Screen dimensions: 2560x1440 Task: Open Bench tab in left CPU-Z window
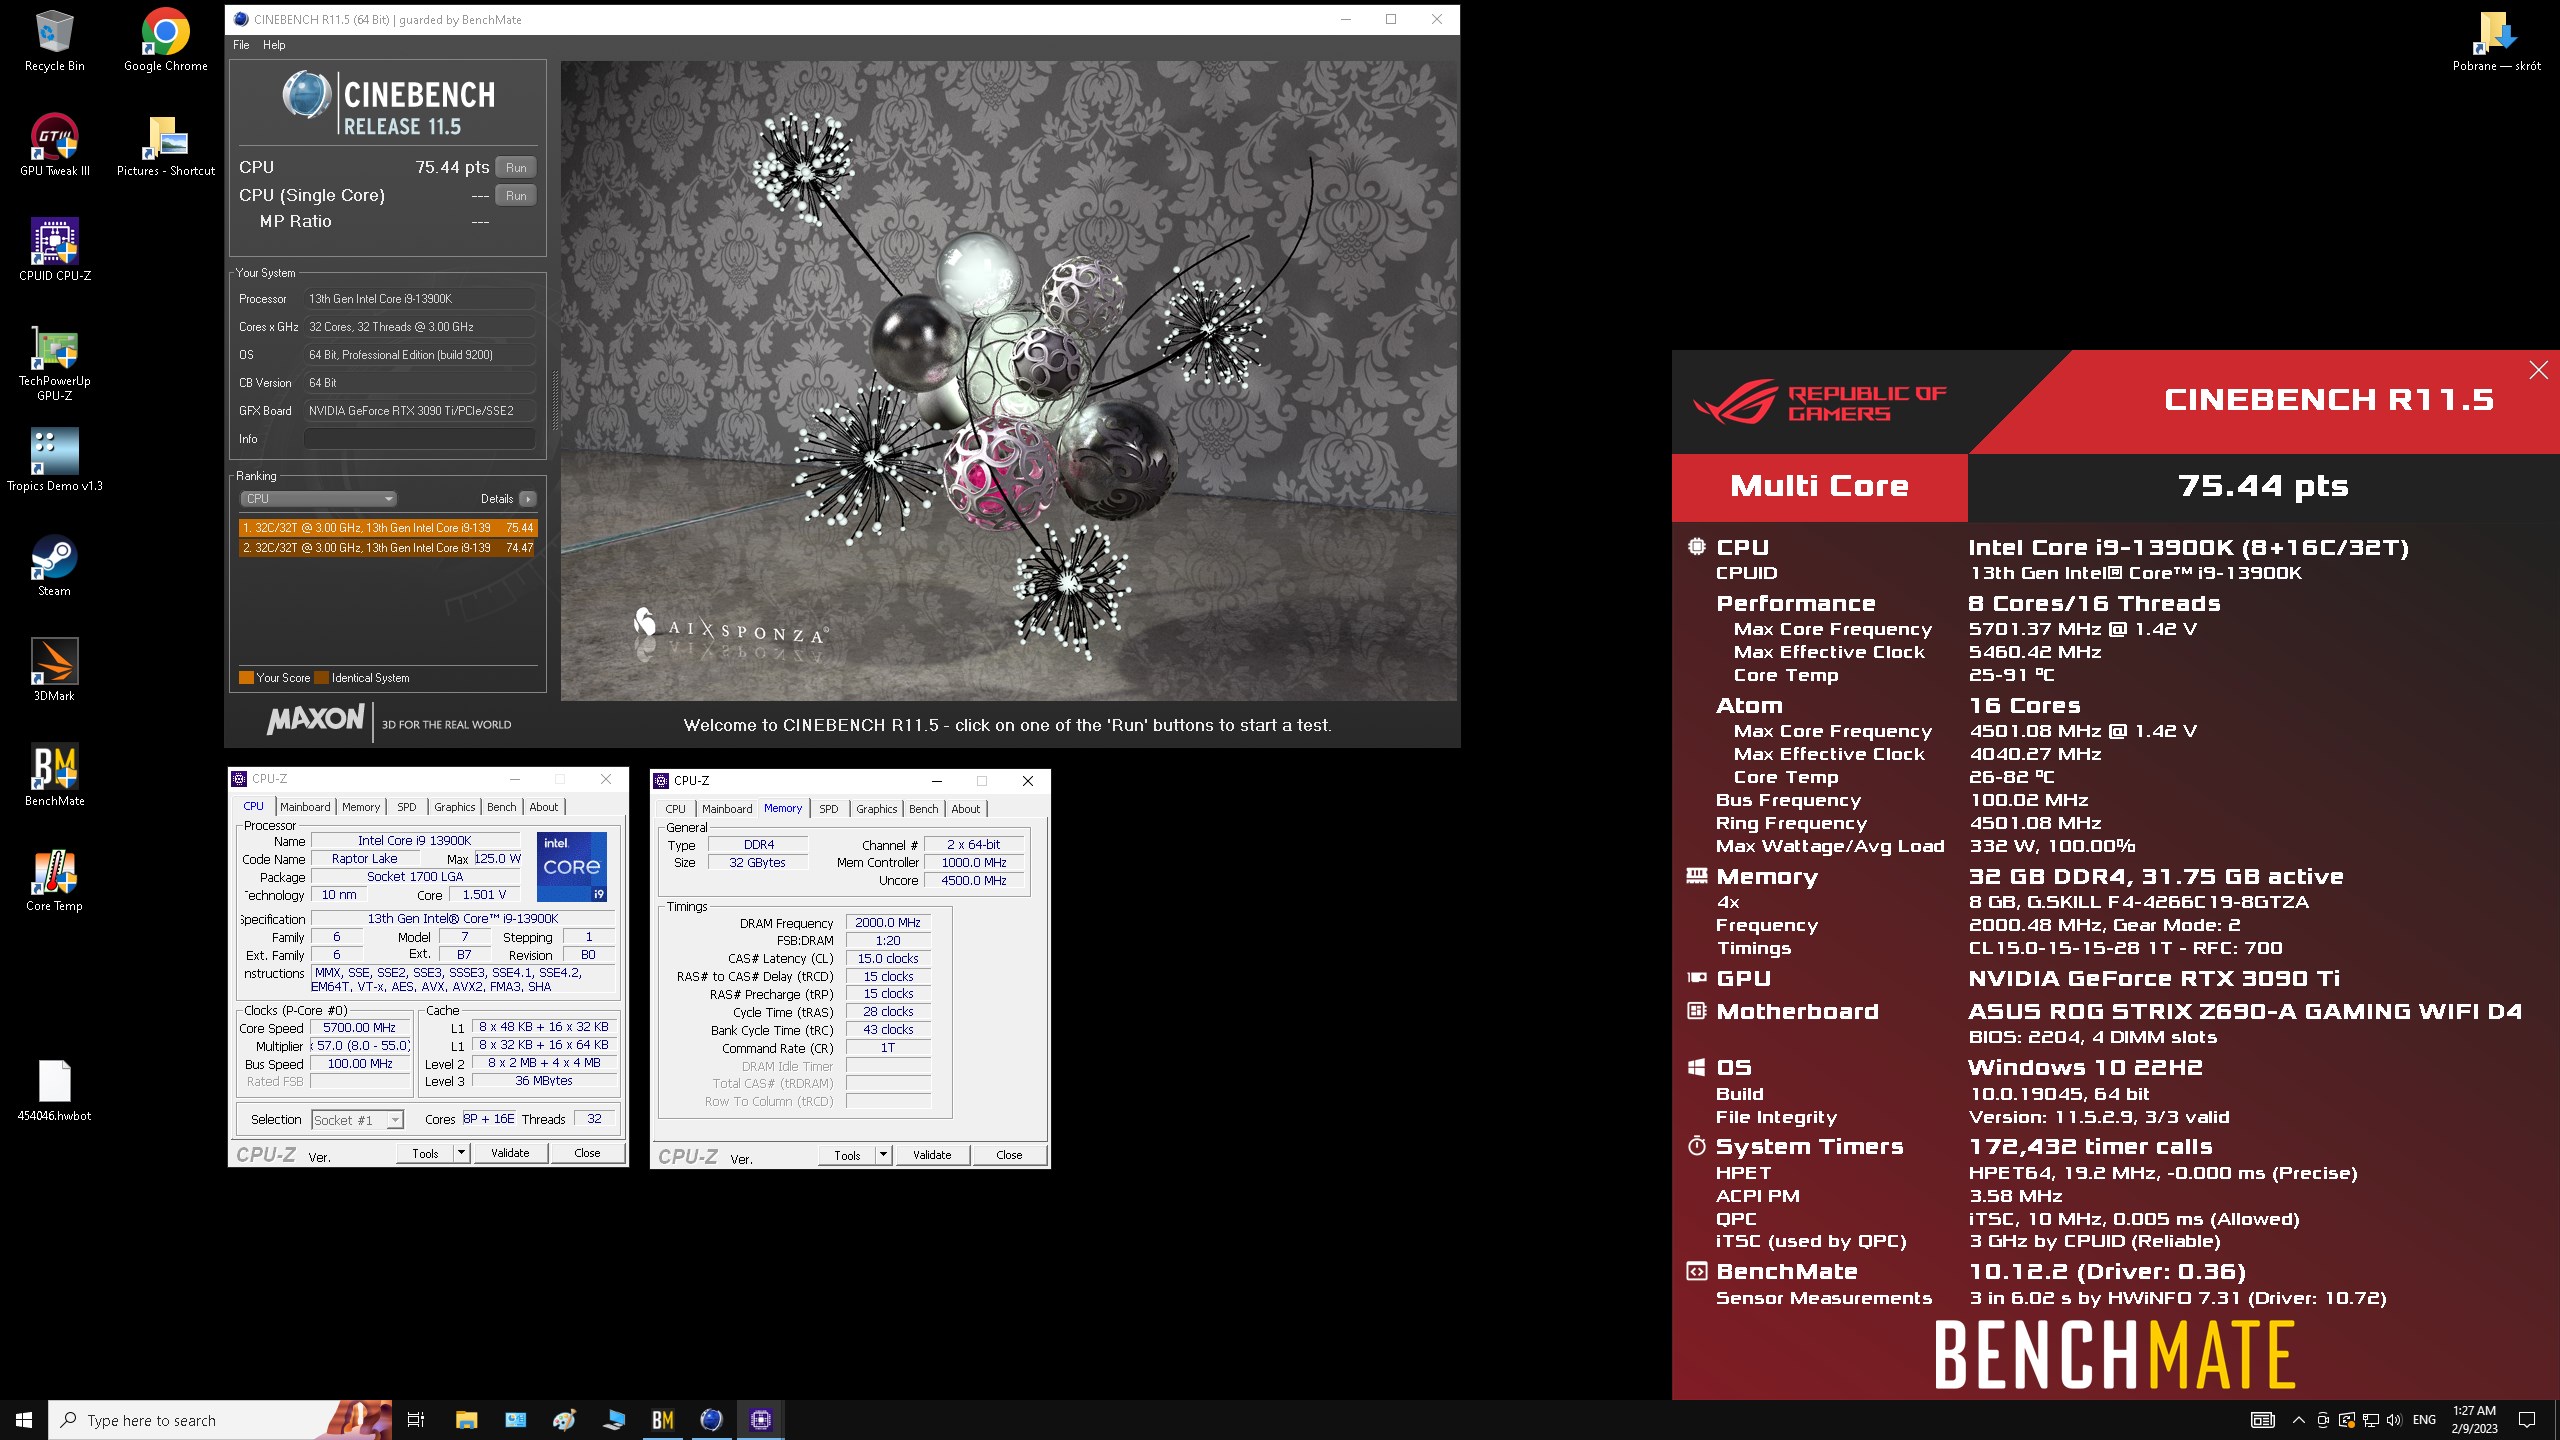[x=502, y=807]
